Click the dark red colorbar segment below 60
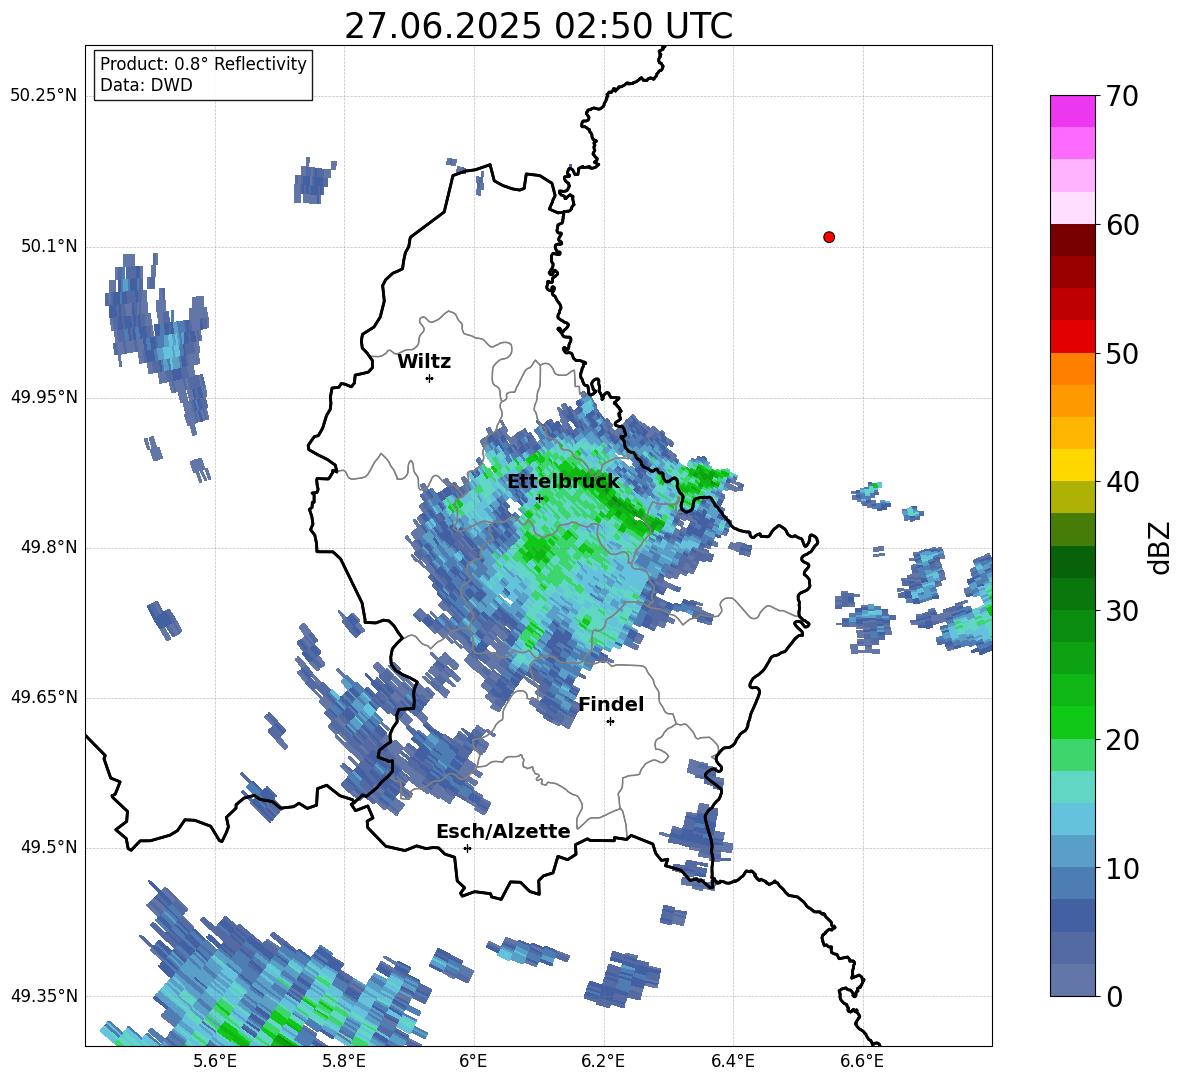This screenshot has width=1184, height=1081. coord(1072,240)
